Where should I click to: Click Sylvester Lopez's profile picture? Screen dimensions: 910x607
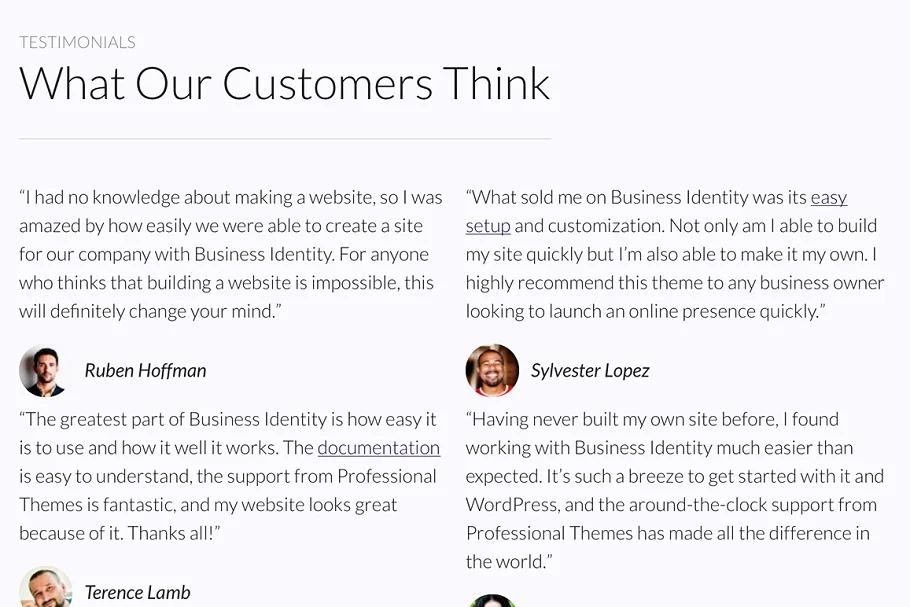pos(492,371)
